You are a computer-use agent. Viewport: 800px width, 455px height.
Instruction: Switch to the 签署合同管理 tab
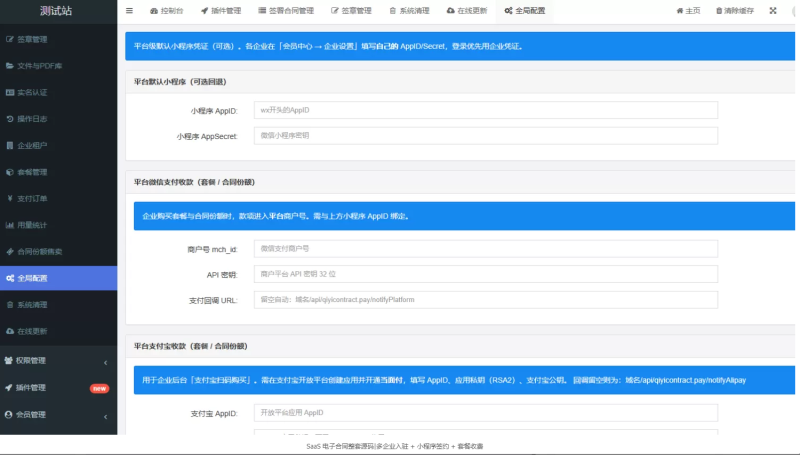[286, 11]
